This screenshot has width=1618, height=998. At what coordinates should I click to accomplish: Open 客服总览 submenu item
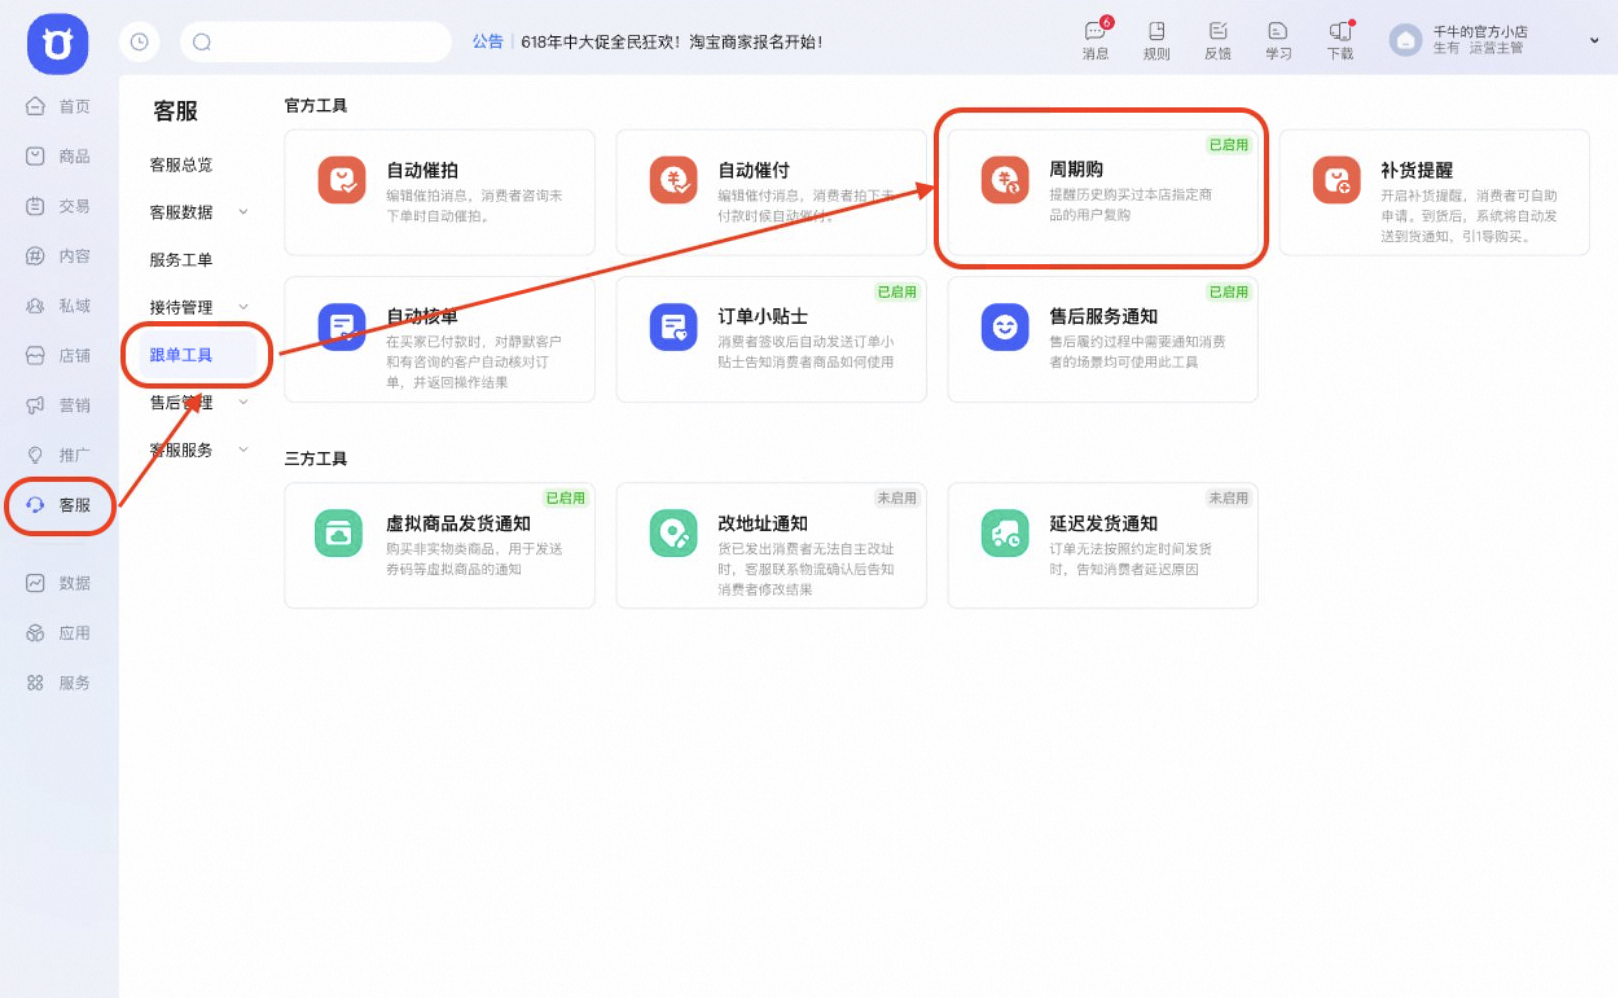[181, 165]
